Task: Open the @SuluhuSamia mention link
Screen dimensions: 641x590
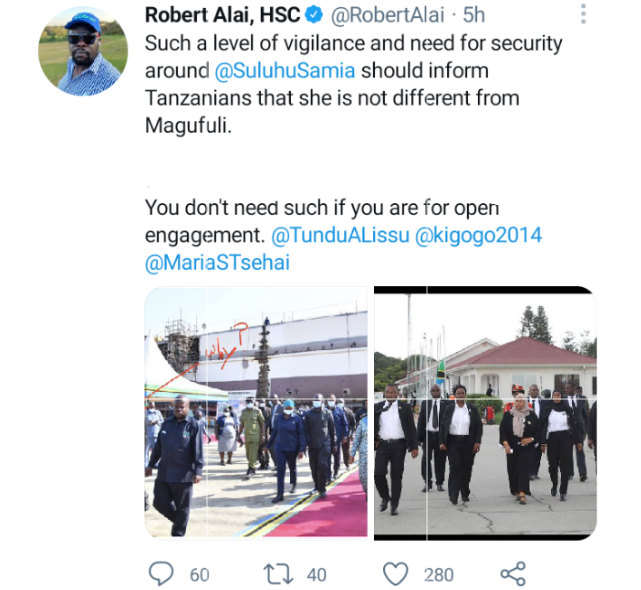Action: [285, 71]
